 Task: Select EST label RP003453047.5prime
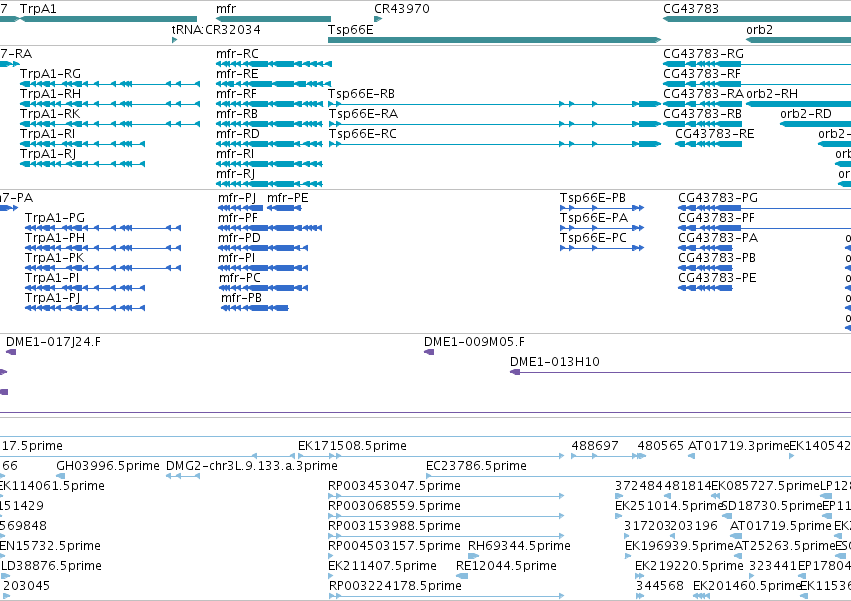tap(395, 486)
